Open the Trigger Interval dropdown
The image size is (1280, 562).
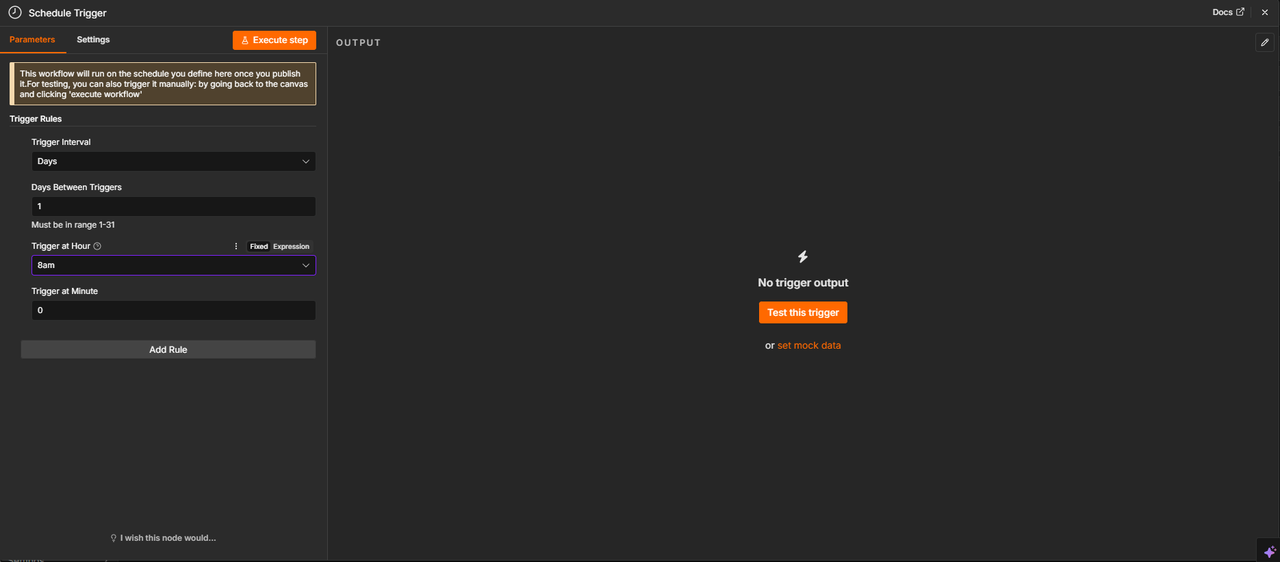click(x=173, y=161)
